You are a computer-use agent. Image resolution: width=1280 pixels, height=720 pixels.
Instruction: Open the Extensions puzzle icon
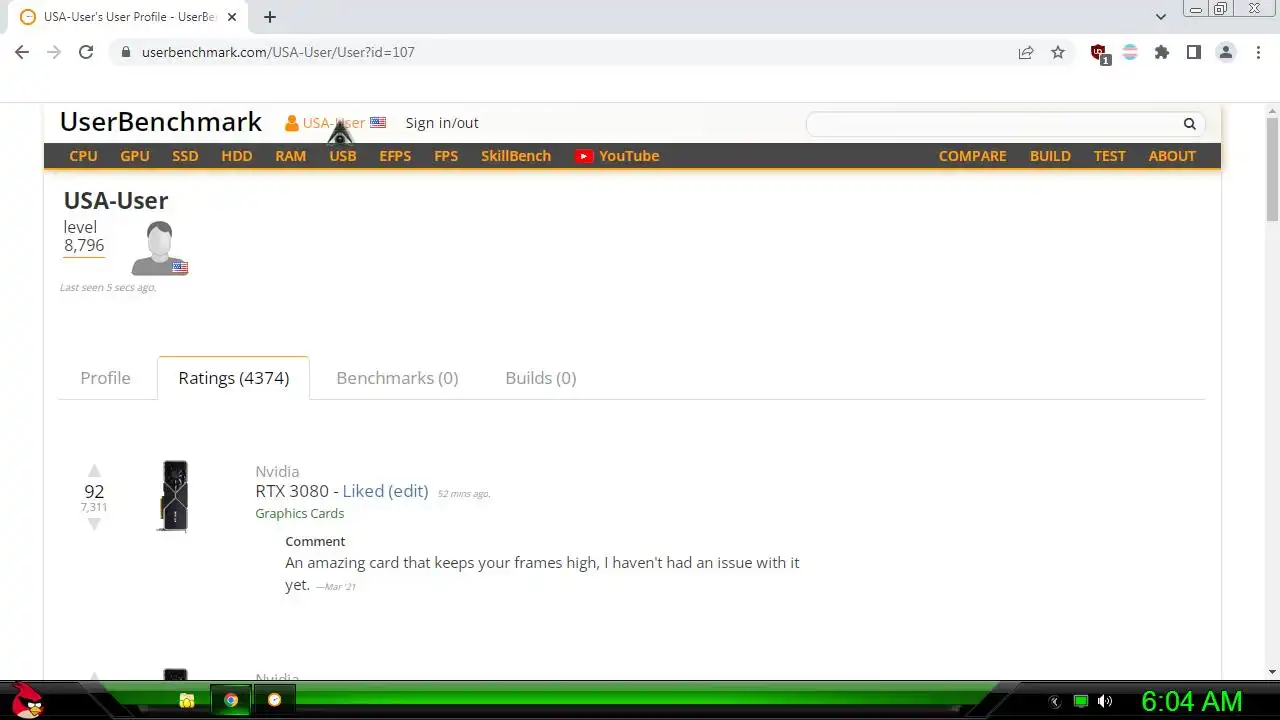(1162, 52)
